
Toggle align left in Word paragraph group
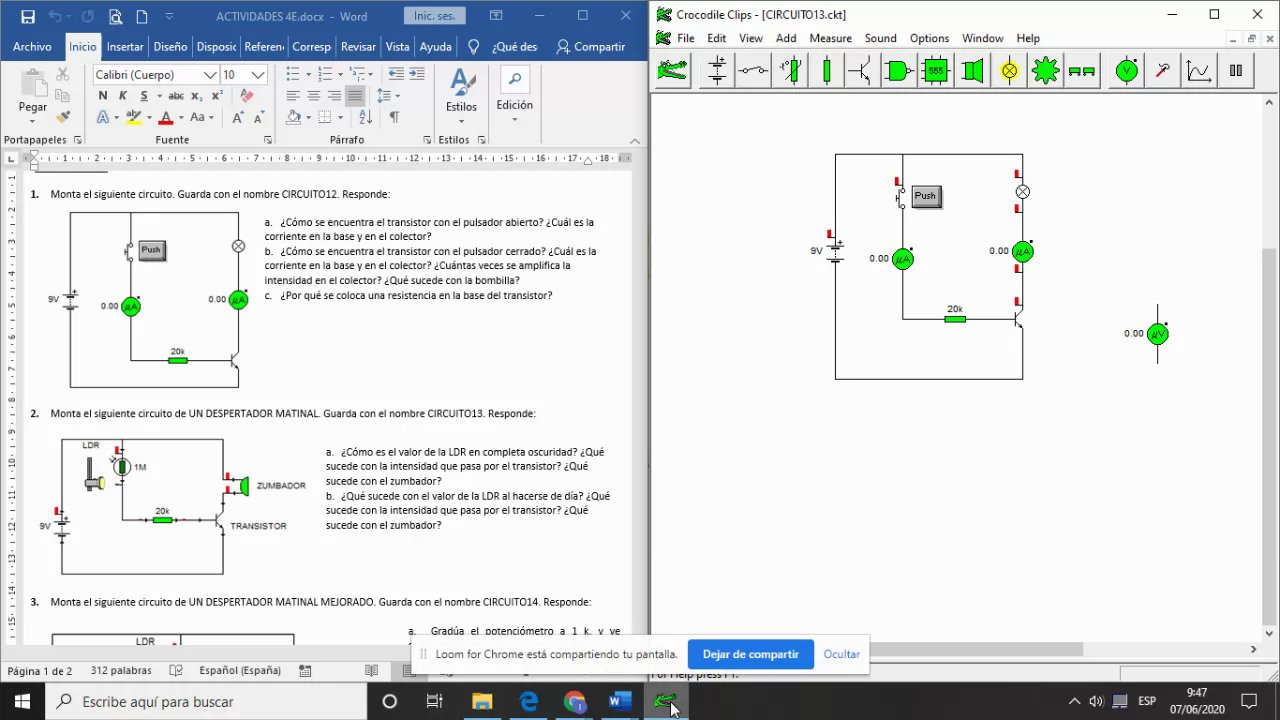(293, 96)
